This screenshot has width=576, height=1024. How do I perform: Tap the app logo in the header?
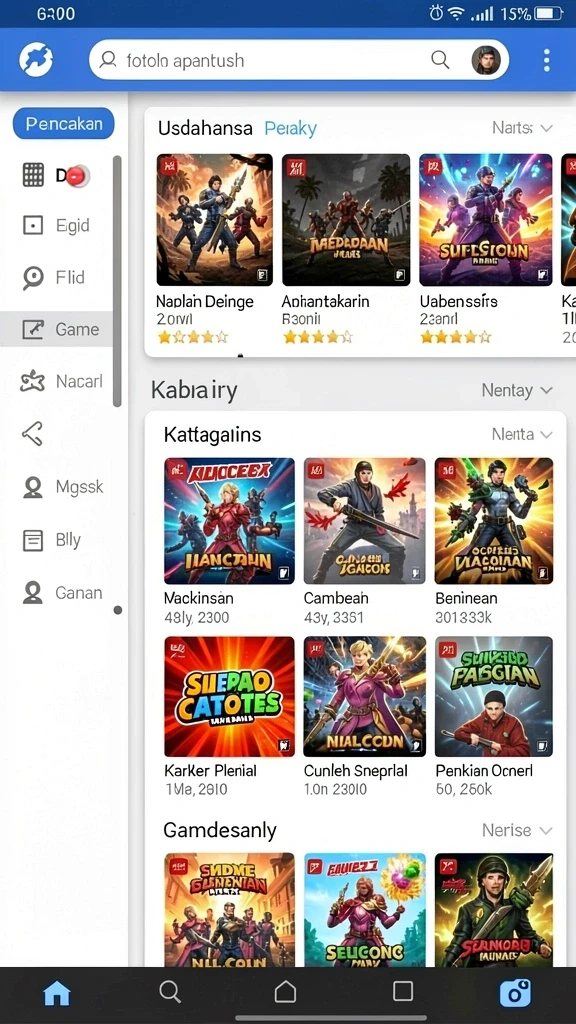click(36, 60)
